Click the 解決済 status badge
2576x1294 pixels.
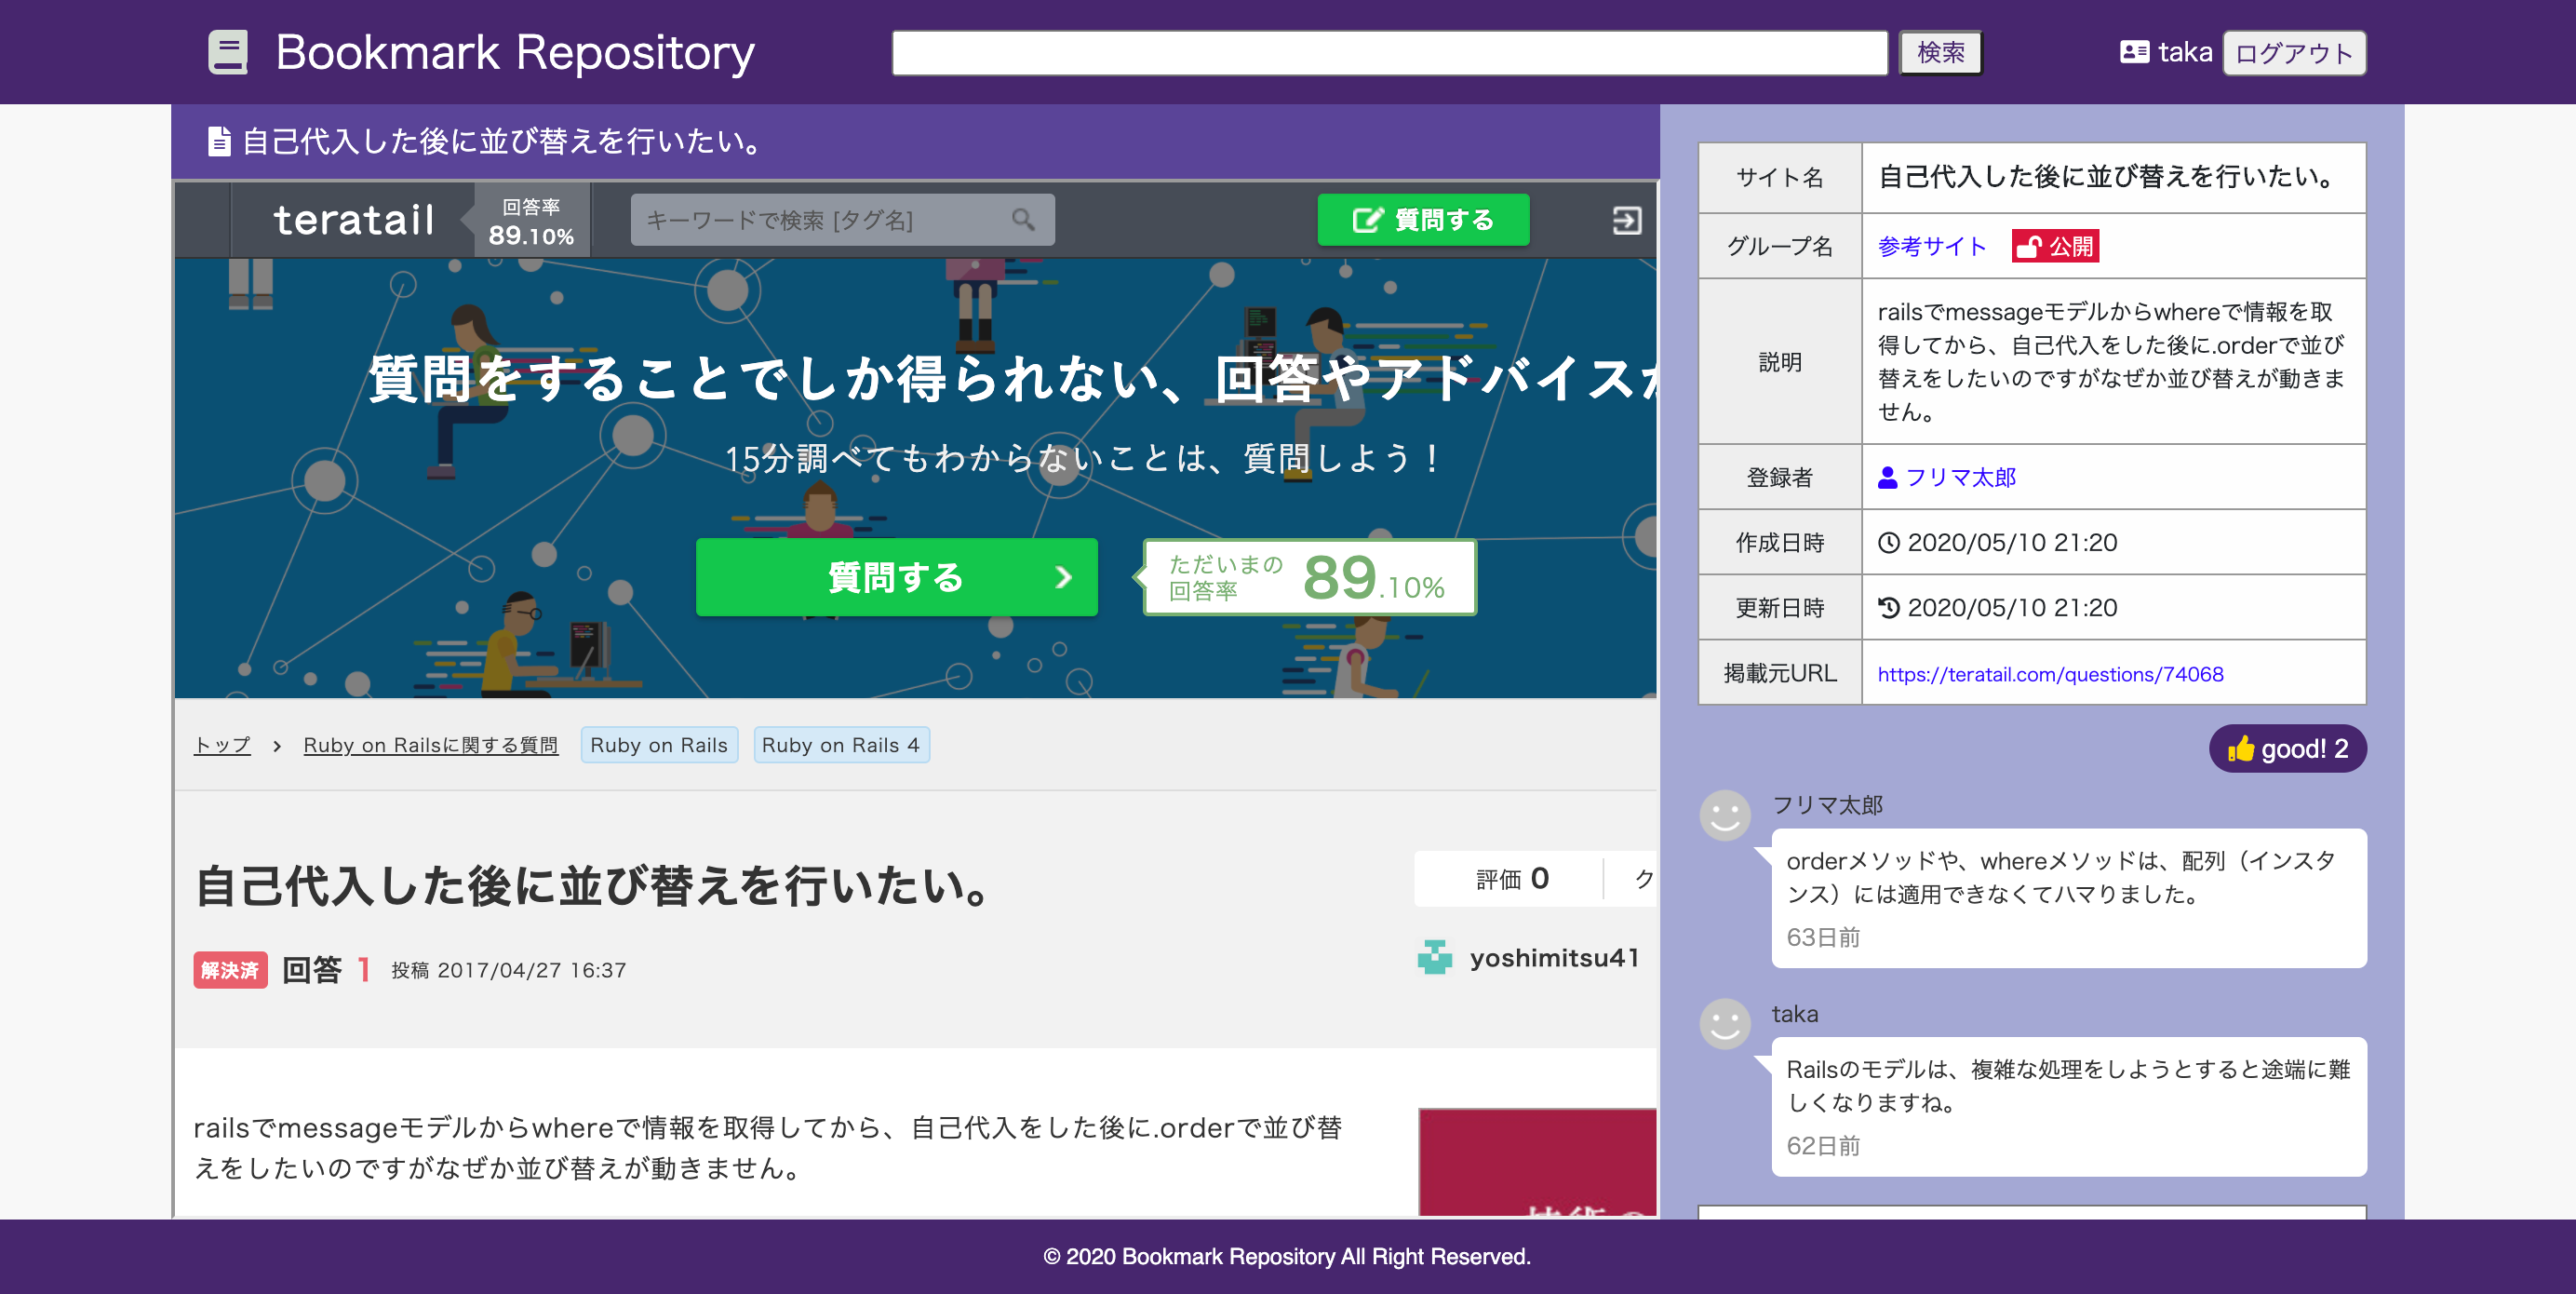(x=230, y=970)
